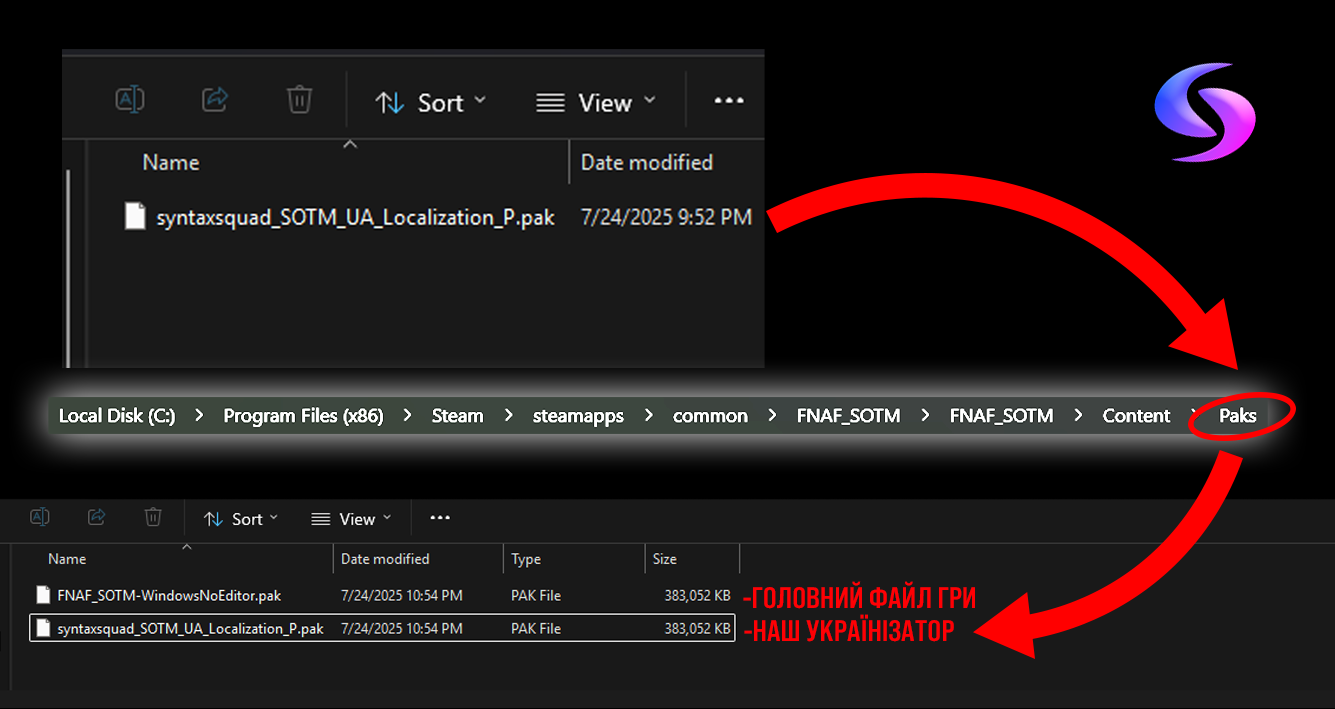Open the See more (...) menu in the upper Explorer window
Viewport: 1335px width, 709px height.
729,101
